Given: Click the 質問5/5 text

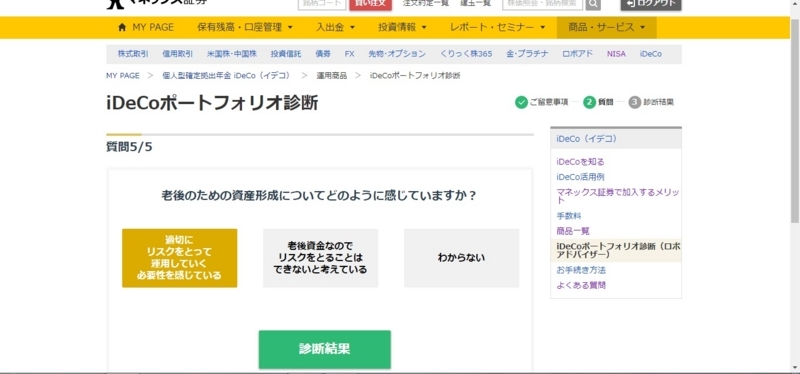Looking at the screenshot, I should [x=129, y=147].
